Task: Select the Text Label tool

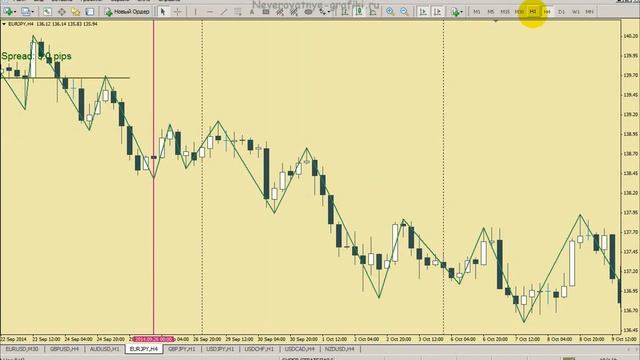Action: point(266,12)
